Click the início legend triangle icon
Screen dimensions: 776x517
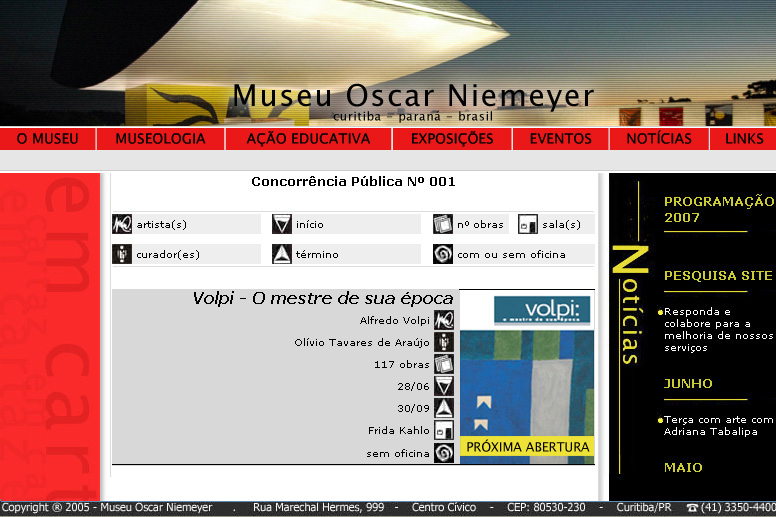282,224
